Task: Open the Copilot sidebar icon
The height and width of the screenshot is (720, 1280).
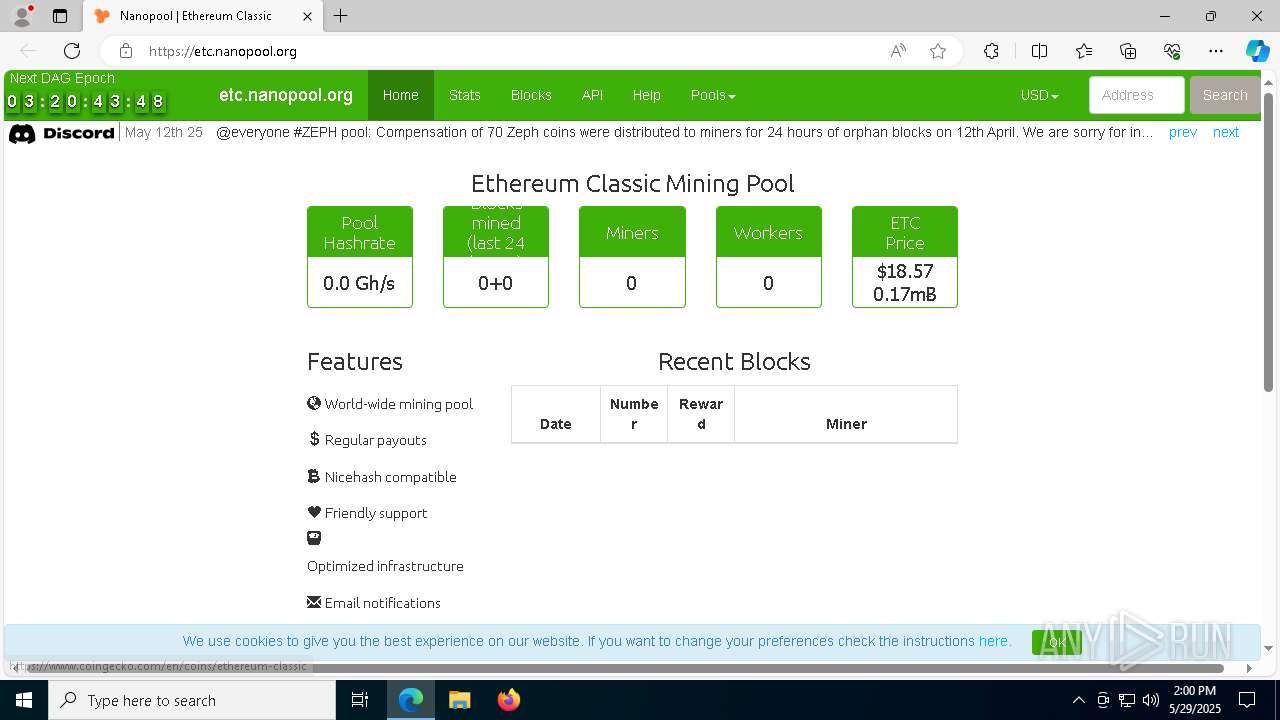Action: [1257, 51]
